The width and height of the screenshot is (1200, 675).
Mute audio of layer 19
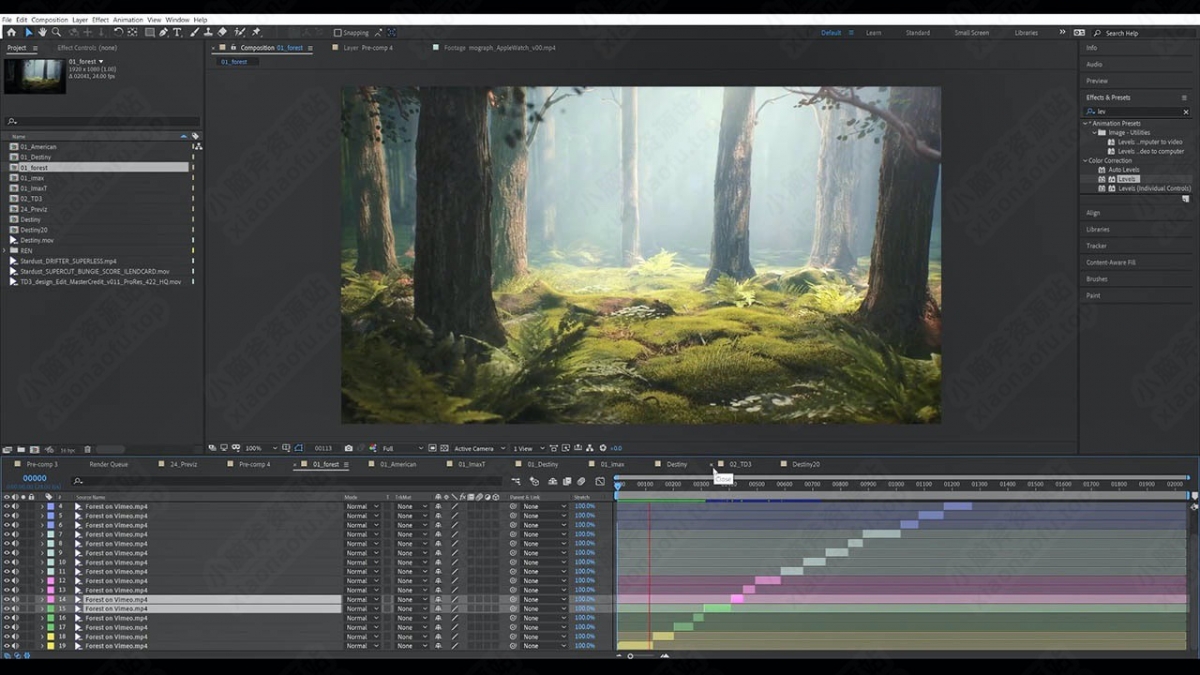click(x=15, y=646)
